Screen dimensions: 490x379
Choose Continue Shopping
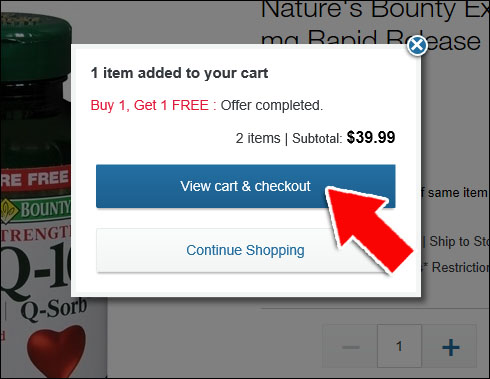point(246,250)
